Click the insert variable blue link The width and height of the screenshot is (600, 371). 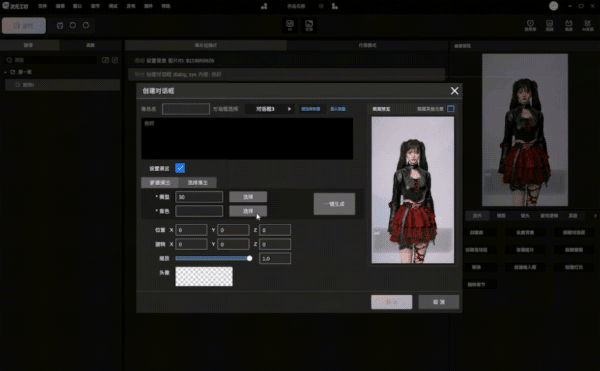[x=338, y=109]
